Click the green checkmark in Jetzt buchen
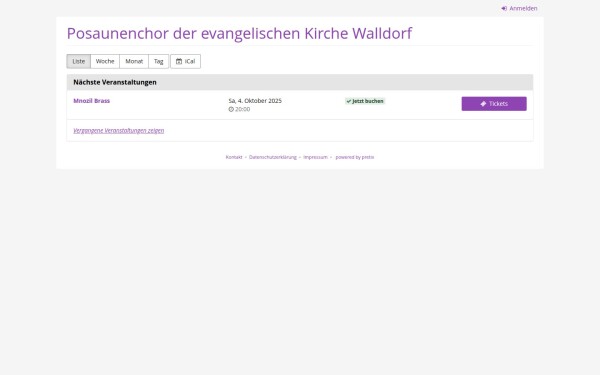 click(349, 101)
